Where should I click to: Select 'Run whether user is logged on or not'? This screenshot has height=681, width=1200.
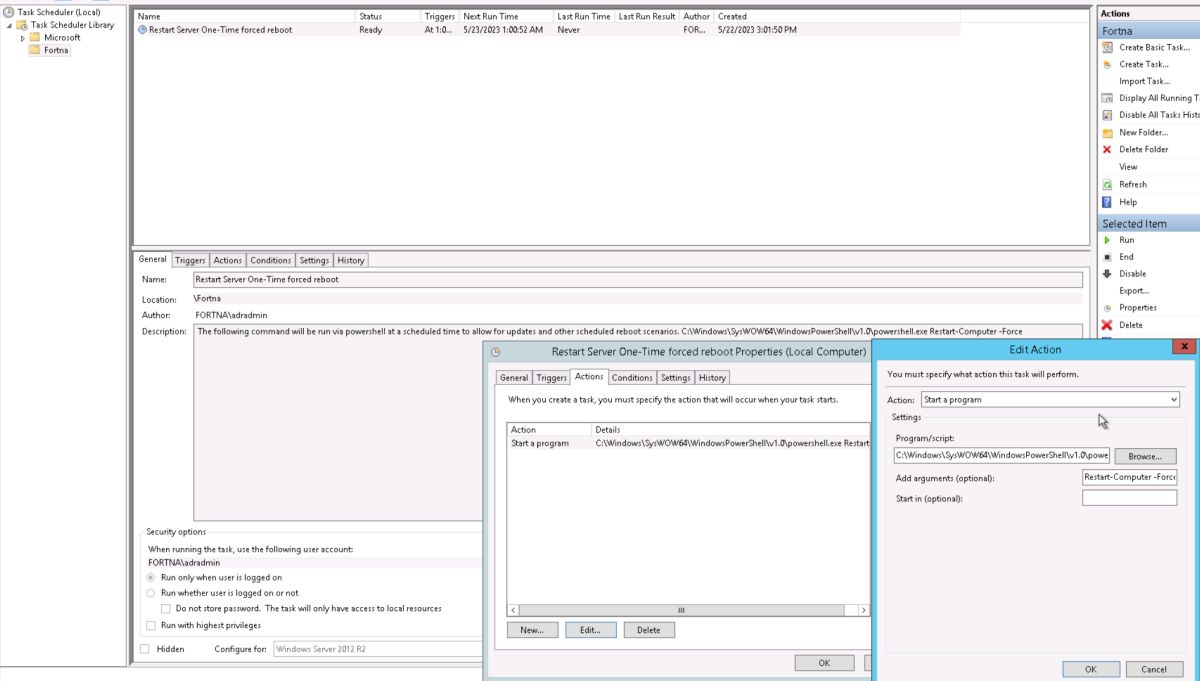tap(152, 593)
